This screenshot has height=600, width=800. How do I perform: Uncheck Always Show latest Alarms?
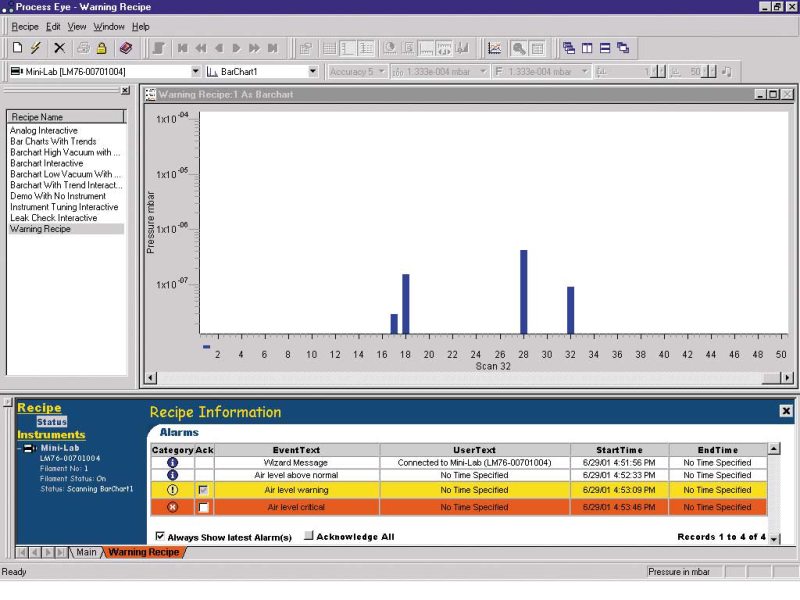click(x=162, y=537)
